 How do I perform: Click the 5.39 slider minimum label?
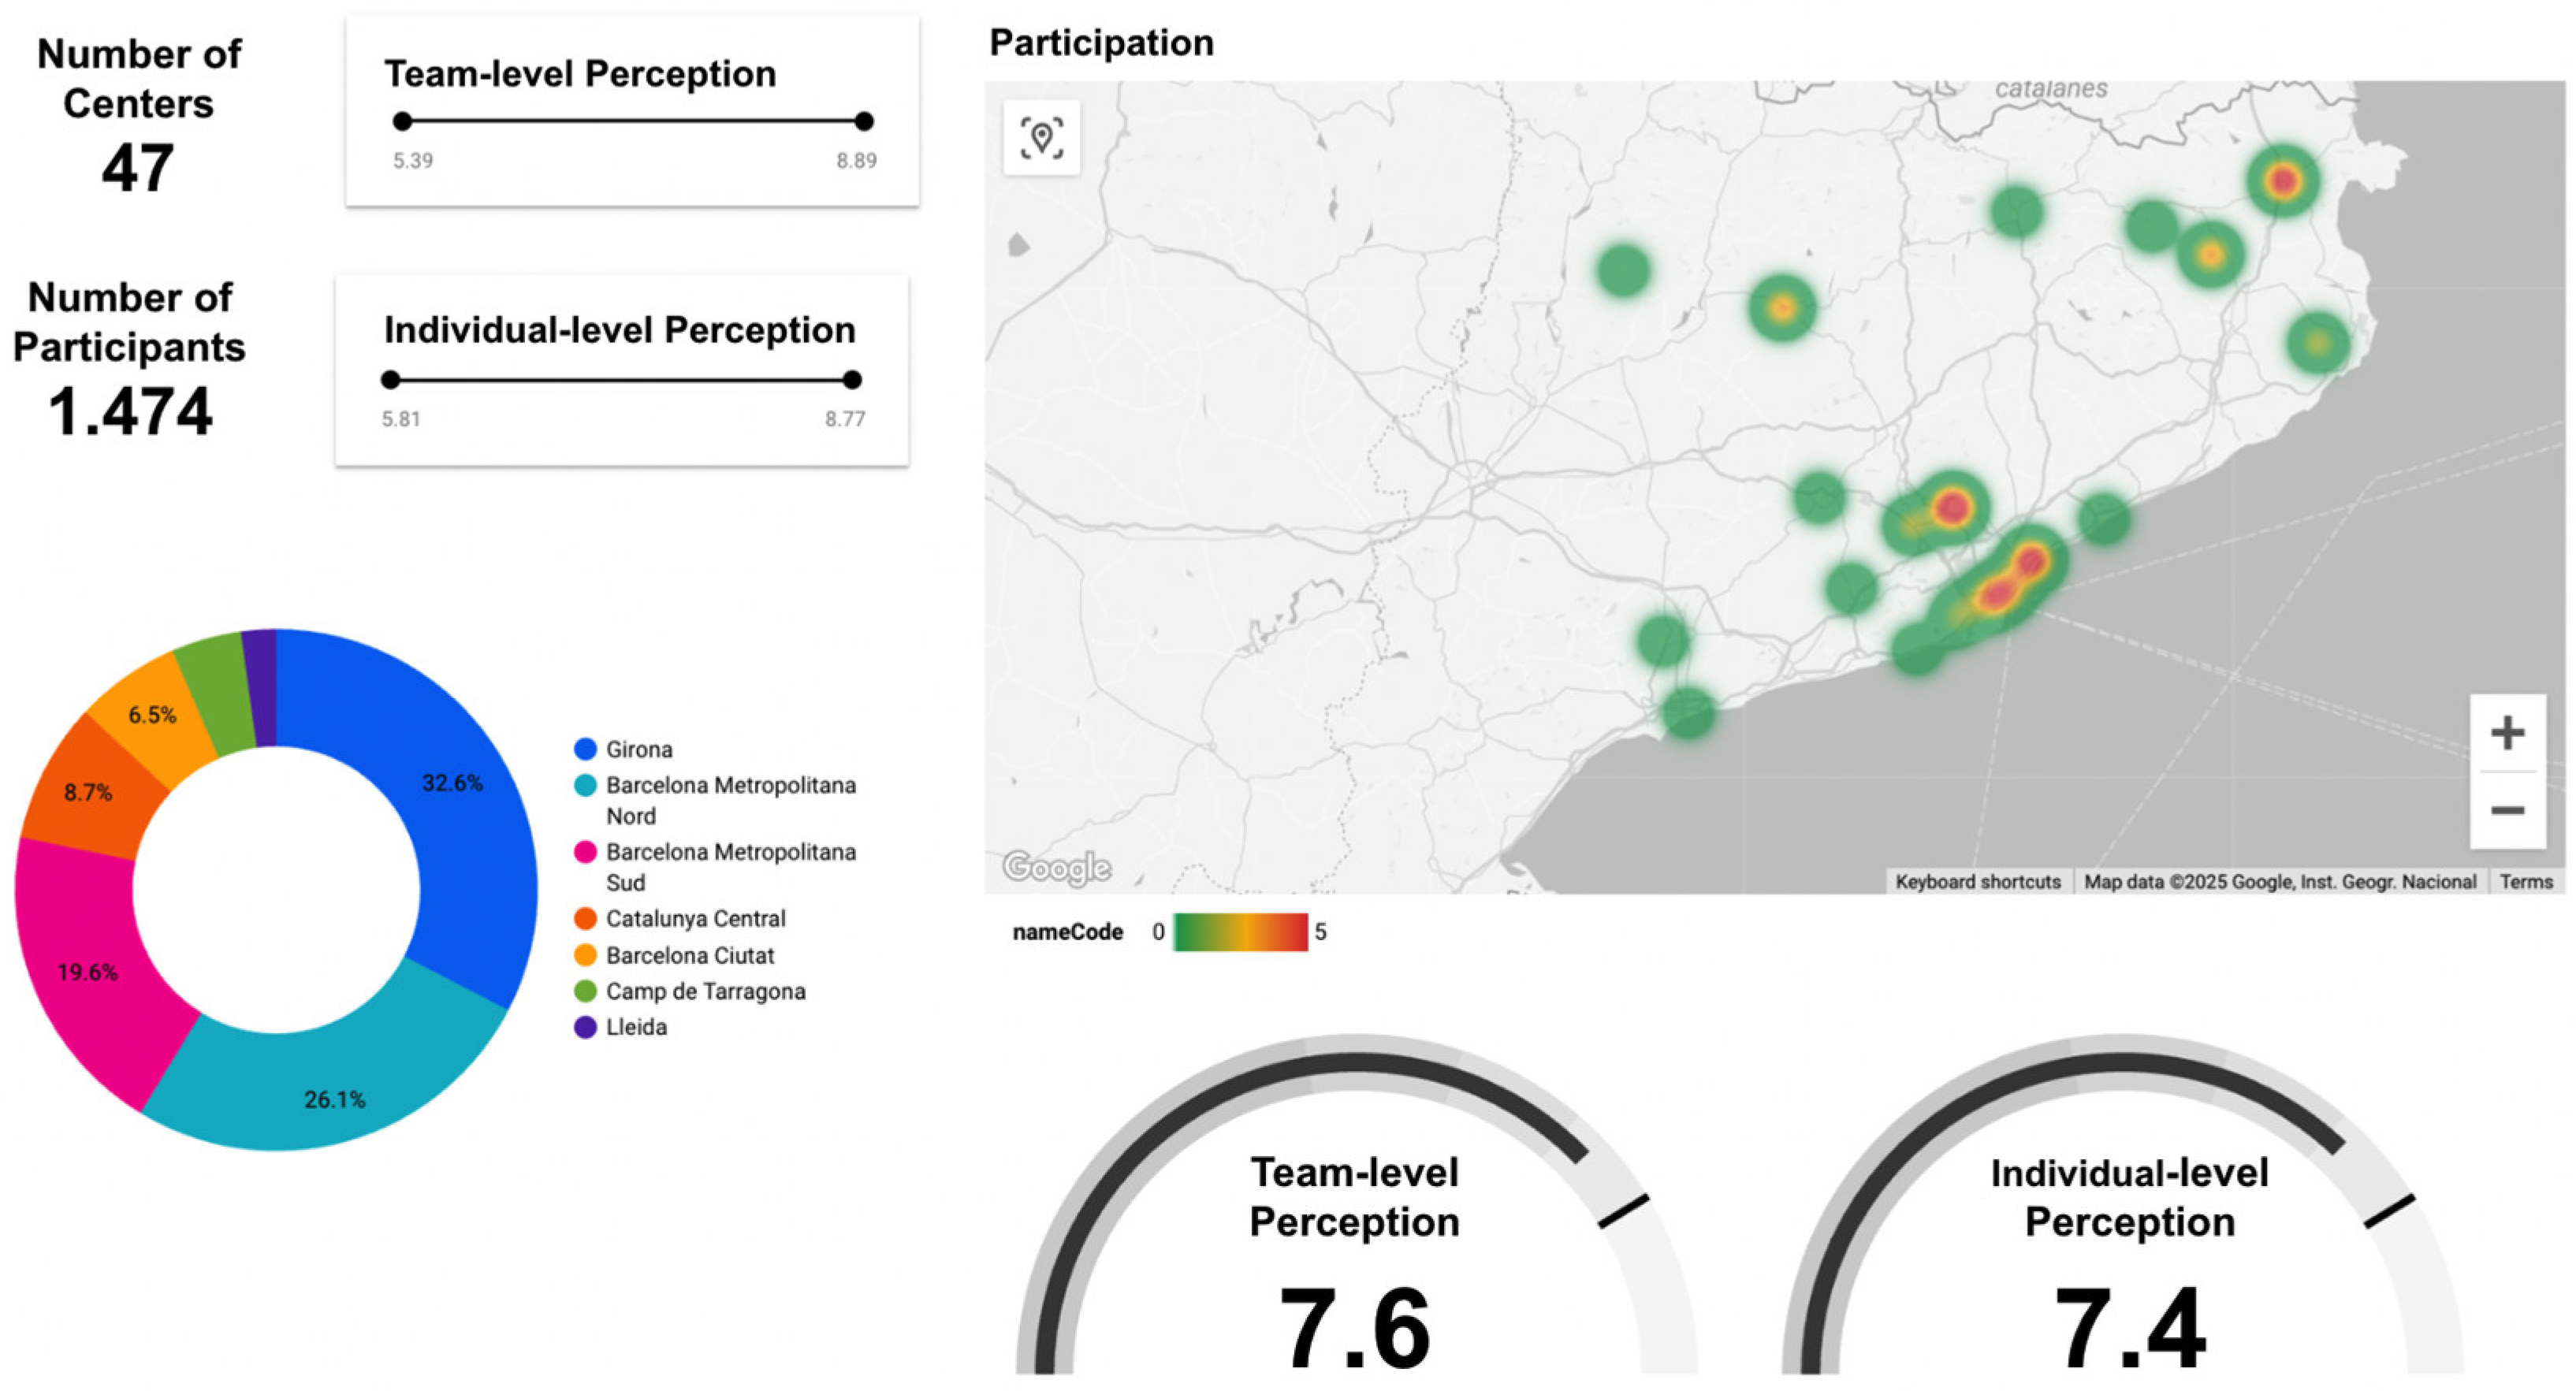pos(413,161)
